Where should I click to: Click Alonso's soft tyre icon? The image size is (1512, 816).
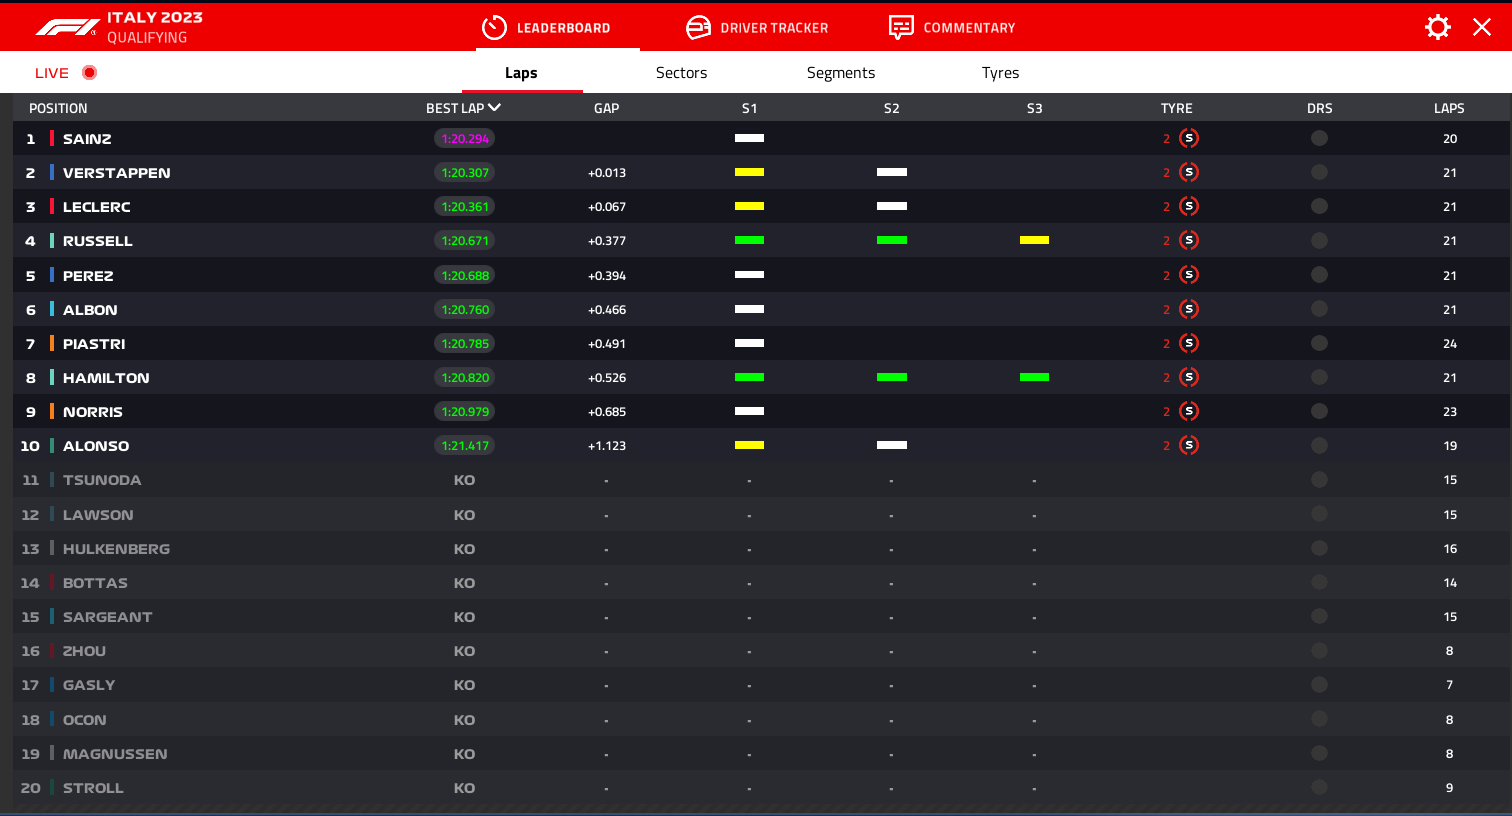1189,445
